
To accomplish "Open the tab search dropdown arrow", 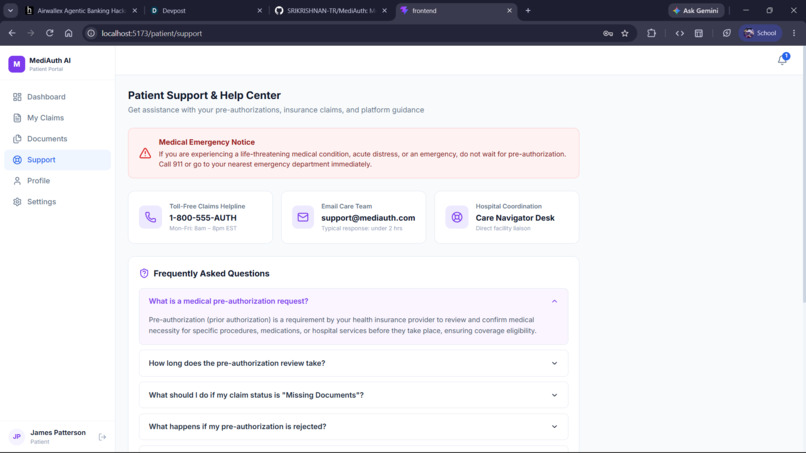I will tap(10, 10).
